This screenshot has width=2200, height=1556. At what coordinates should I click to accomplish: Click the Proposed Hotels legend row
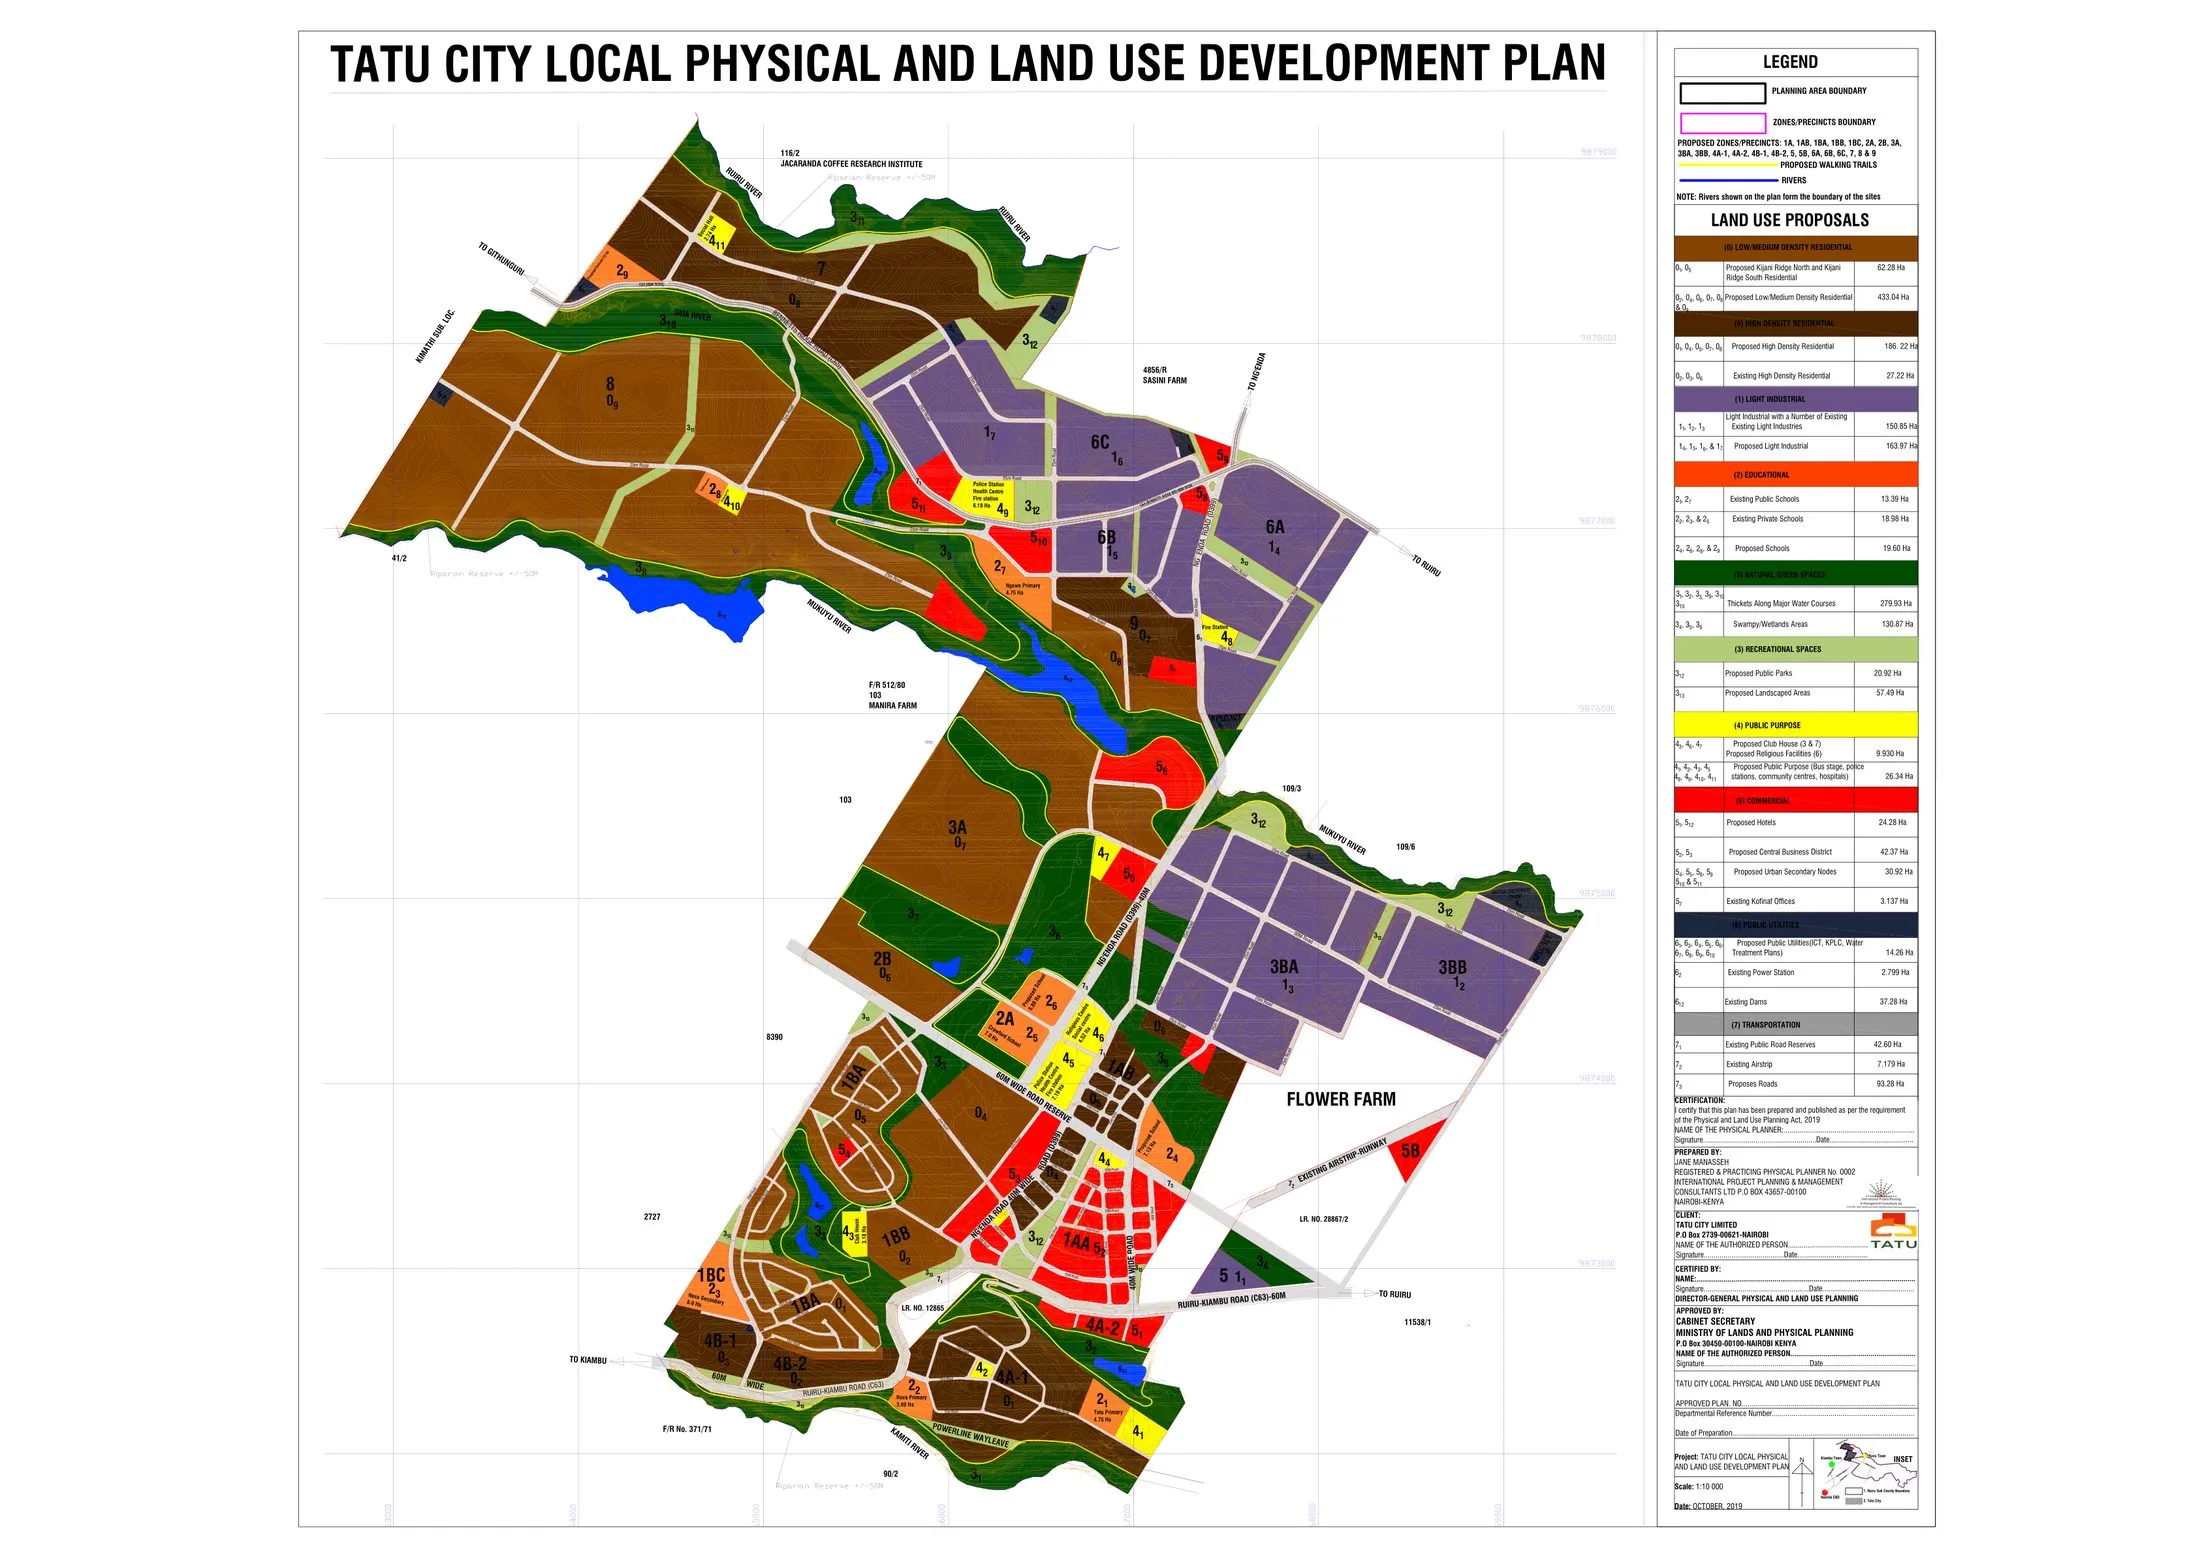[1796, 823]
